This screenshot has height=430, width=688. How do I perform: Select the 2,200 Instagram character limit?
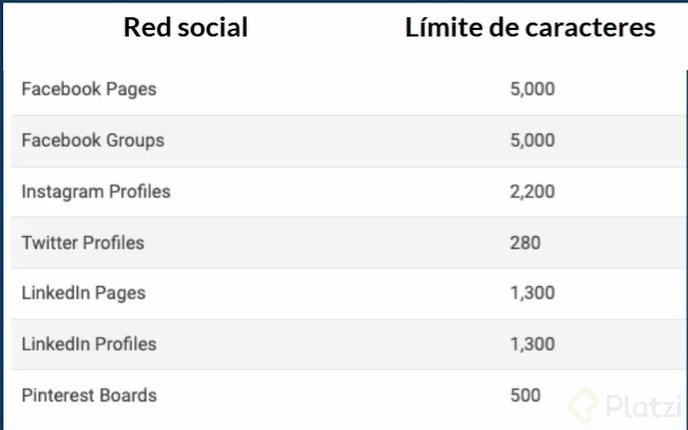click(x=532, y=192)
